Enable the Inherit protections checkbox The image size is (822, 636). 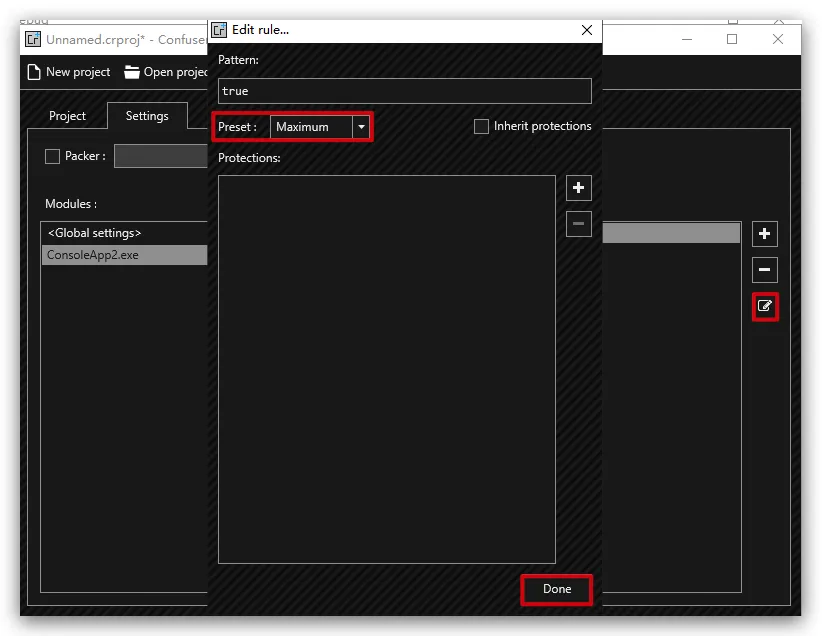pyautogui.click(x=482, y=126)
